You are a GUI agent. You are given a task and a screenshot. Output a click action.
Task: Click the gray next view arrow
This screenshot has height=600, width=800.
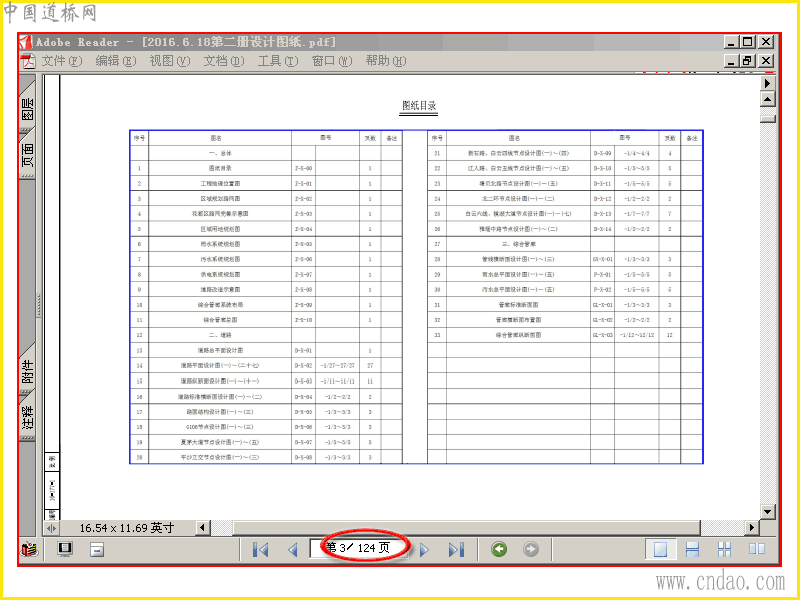[531, 549]
